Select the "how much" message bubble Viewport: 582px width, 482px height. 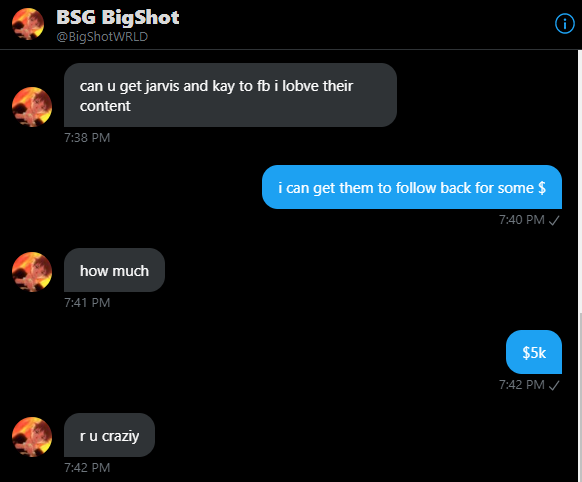tap(114, 270)
